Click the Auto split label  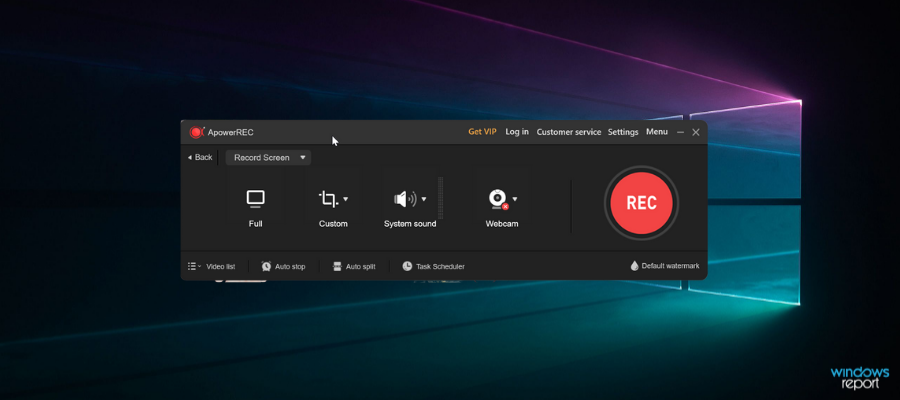click(360, 266)
